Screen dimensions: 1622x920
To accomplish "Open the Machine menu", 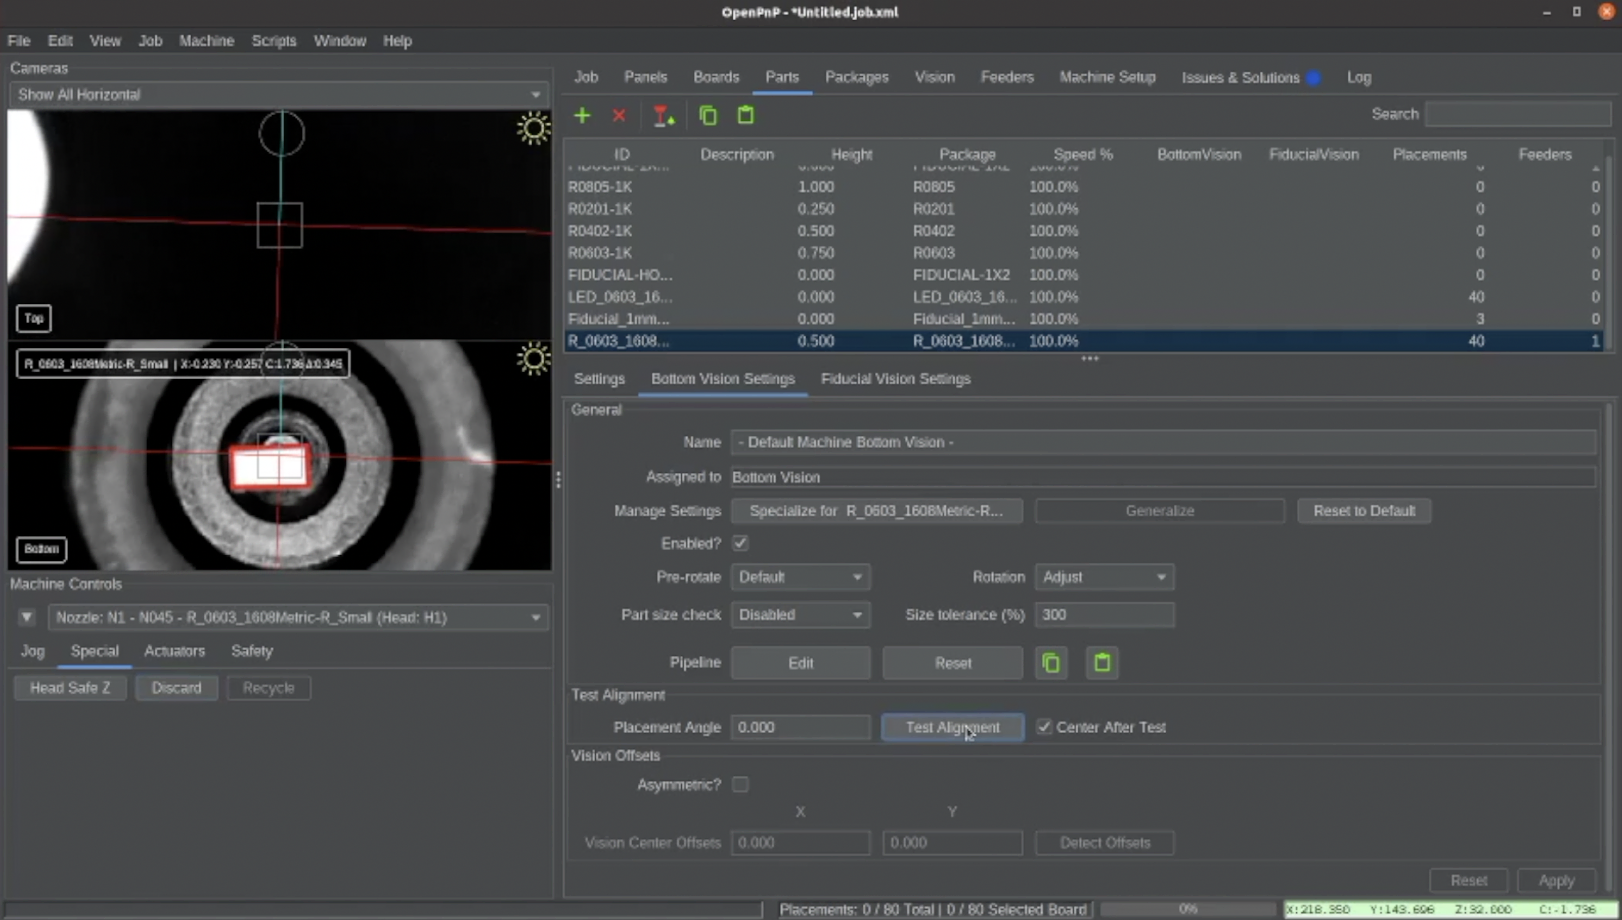I will 206,41.
